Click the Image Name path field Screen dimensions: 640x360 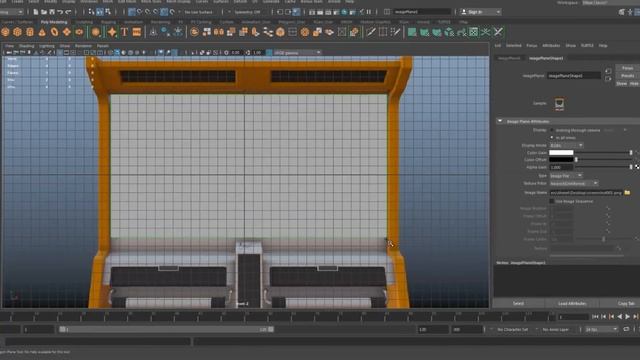tap(586, 192)
